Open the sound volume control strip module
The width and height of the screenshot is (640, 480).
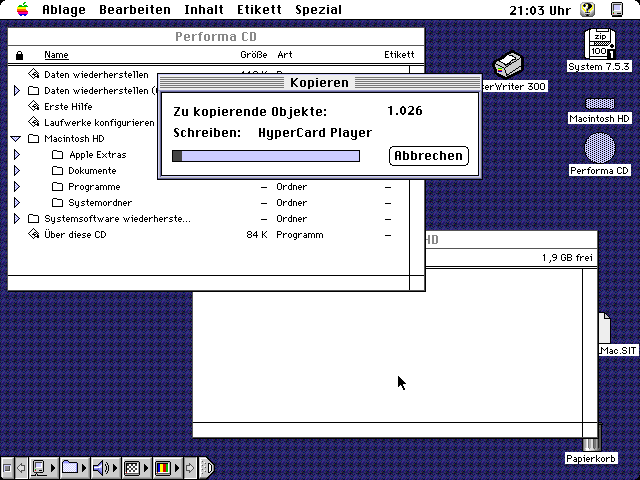point(101,467)
